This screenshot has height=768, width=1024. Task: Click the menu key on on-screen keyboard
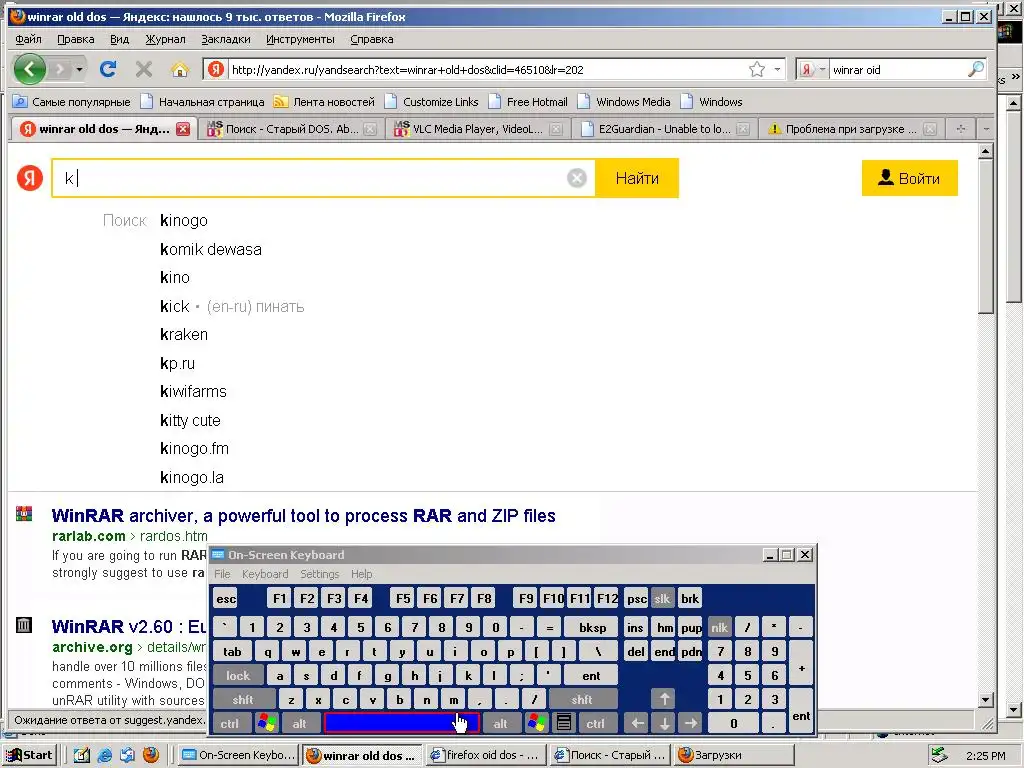(564, 723)
